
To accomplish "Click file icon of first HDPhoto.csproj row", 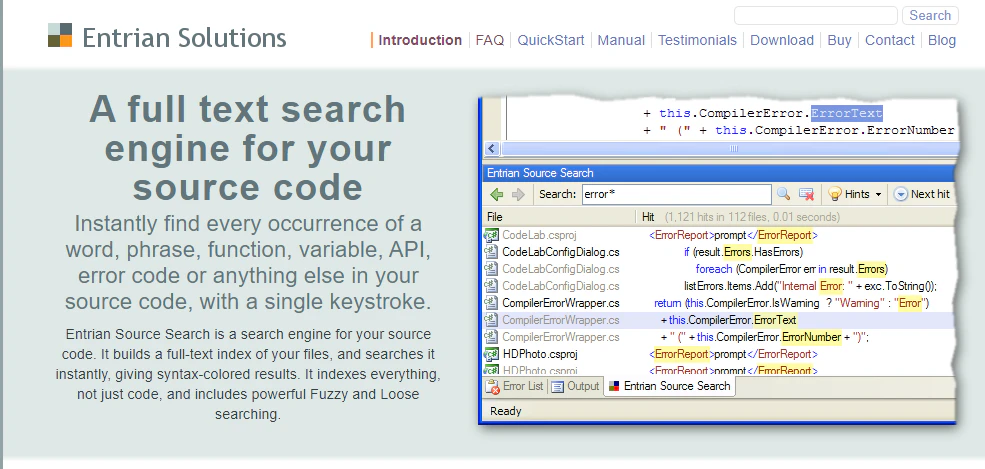I will click(491, 354).
